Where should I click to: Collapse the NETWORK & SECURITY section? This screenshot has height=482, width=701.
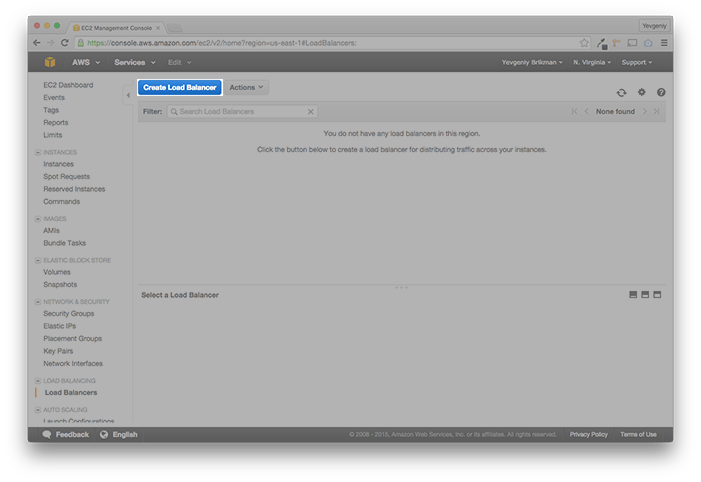point(38,302)
